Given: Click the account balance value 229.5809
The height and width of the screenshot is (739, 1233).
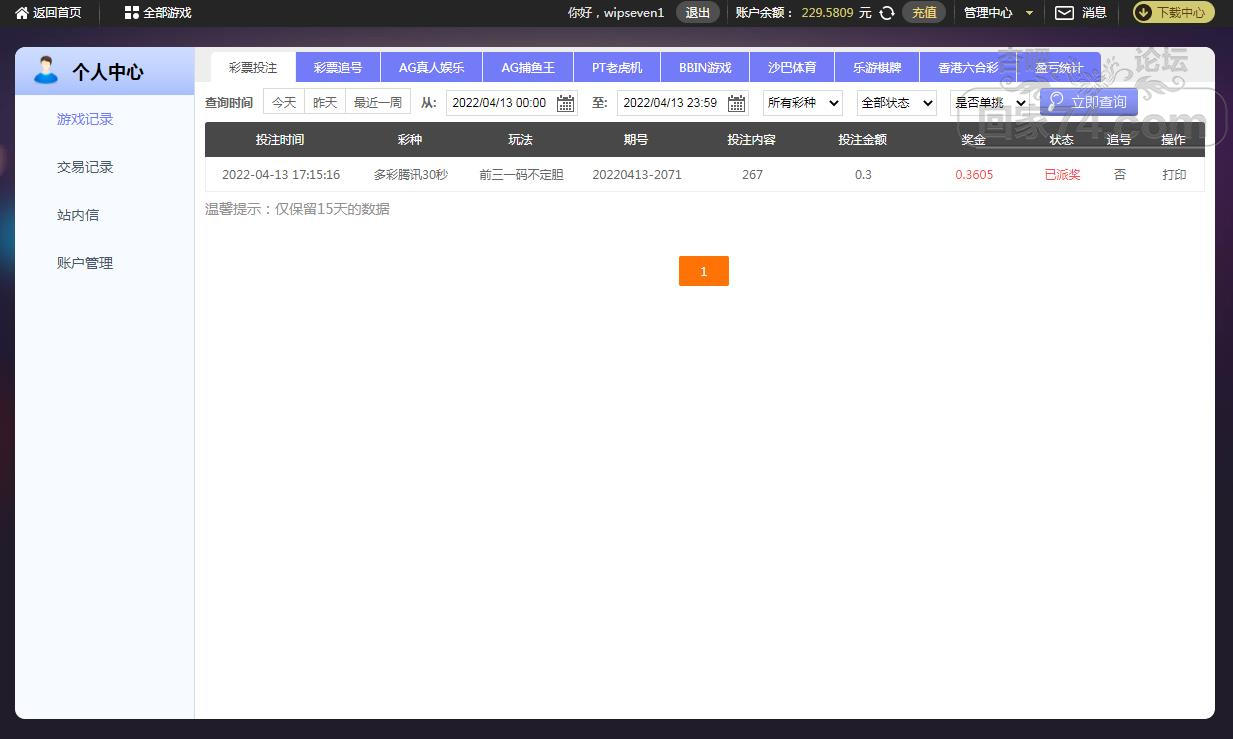Looking at the screenshot, I should (827, 13).
